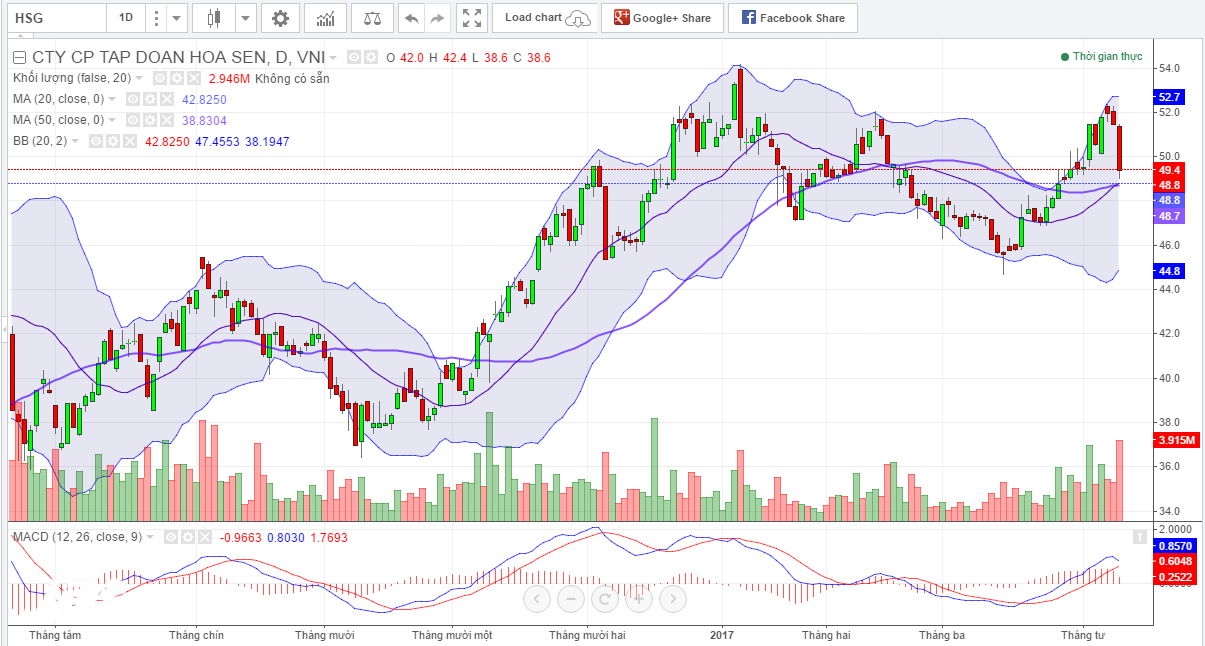The height and width of the screenshot is (646, 1205).
Task: Click the compare symbols scales icon
Action: click(x=372, y=18)
